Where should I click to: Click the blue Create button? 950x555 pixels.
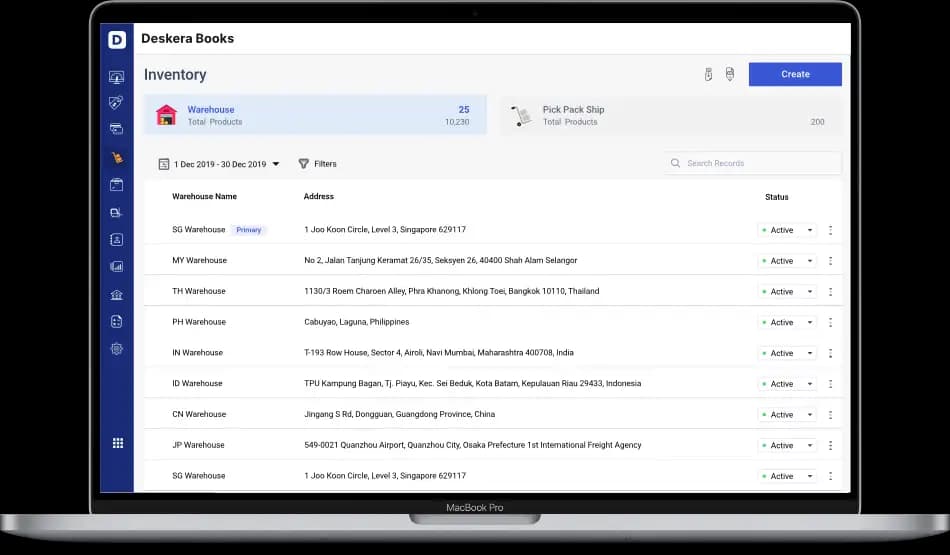click(x=795, y=74)
